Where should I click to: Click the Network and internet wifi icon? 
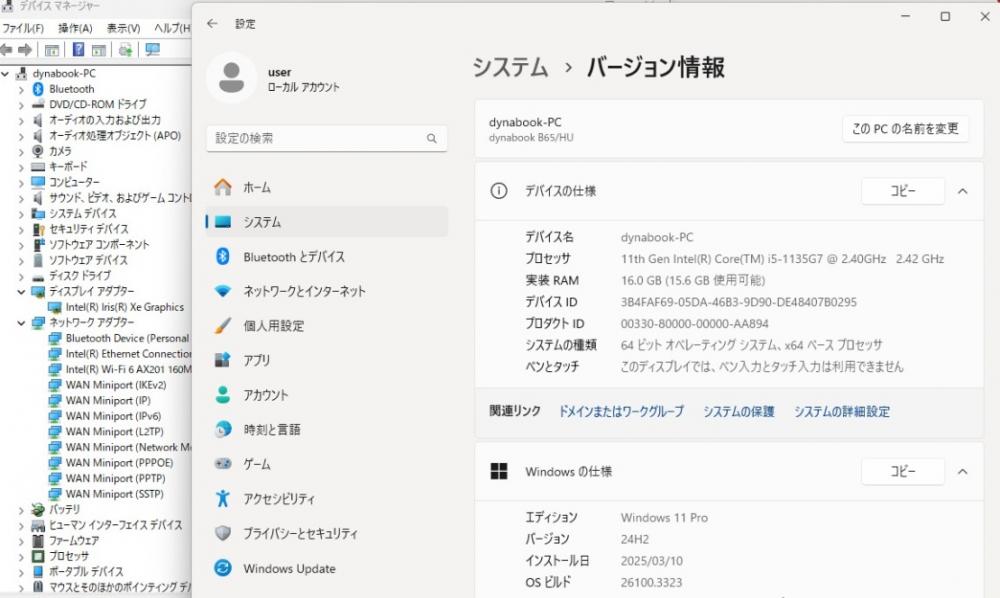click(223, 291)
